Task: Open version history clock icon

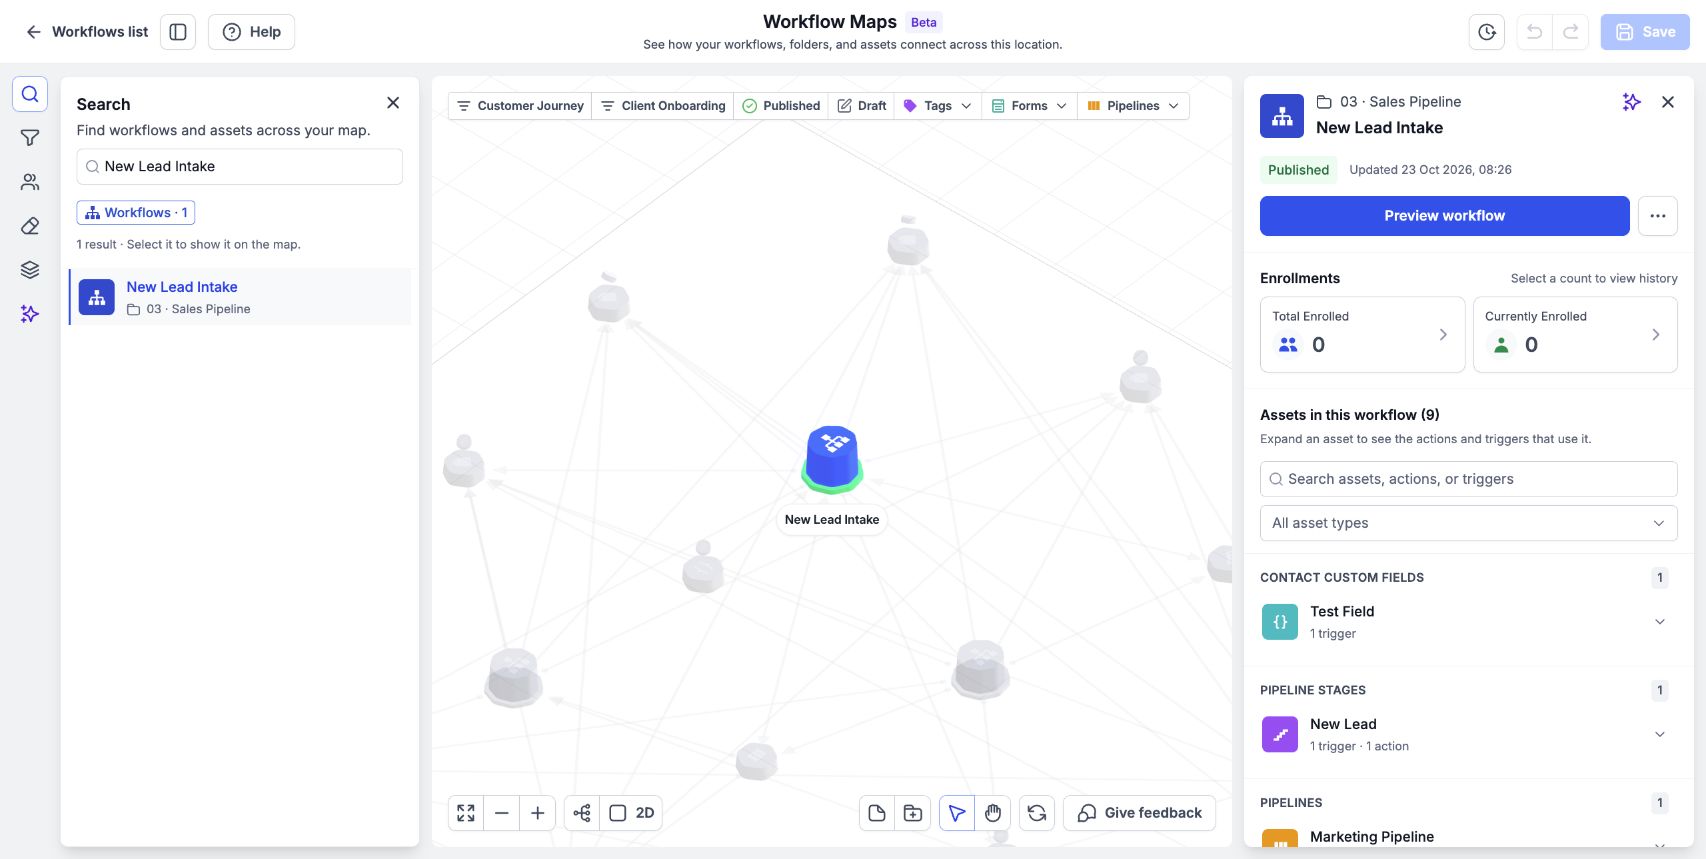Action: coord(1487,32)
